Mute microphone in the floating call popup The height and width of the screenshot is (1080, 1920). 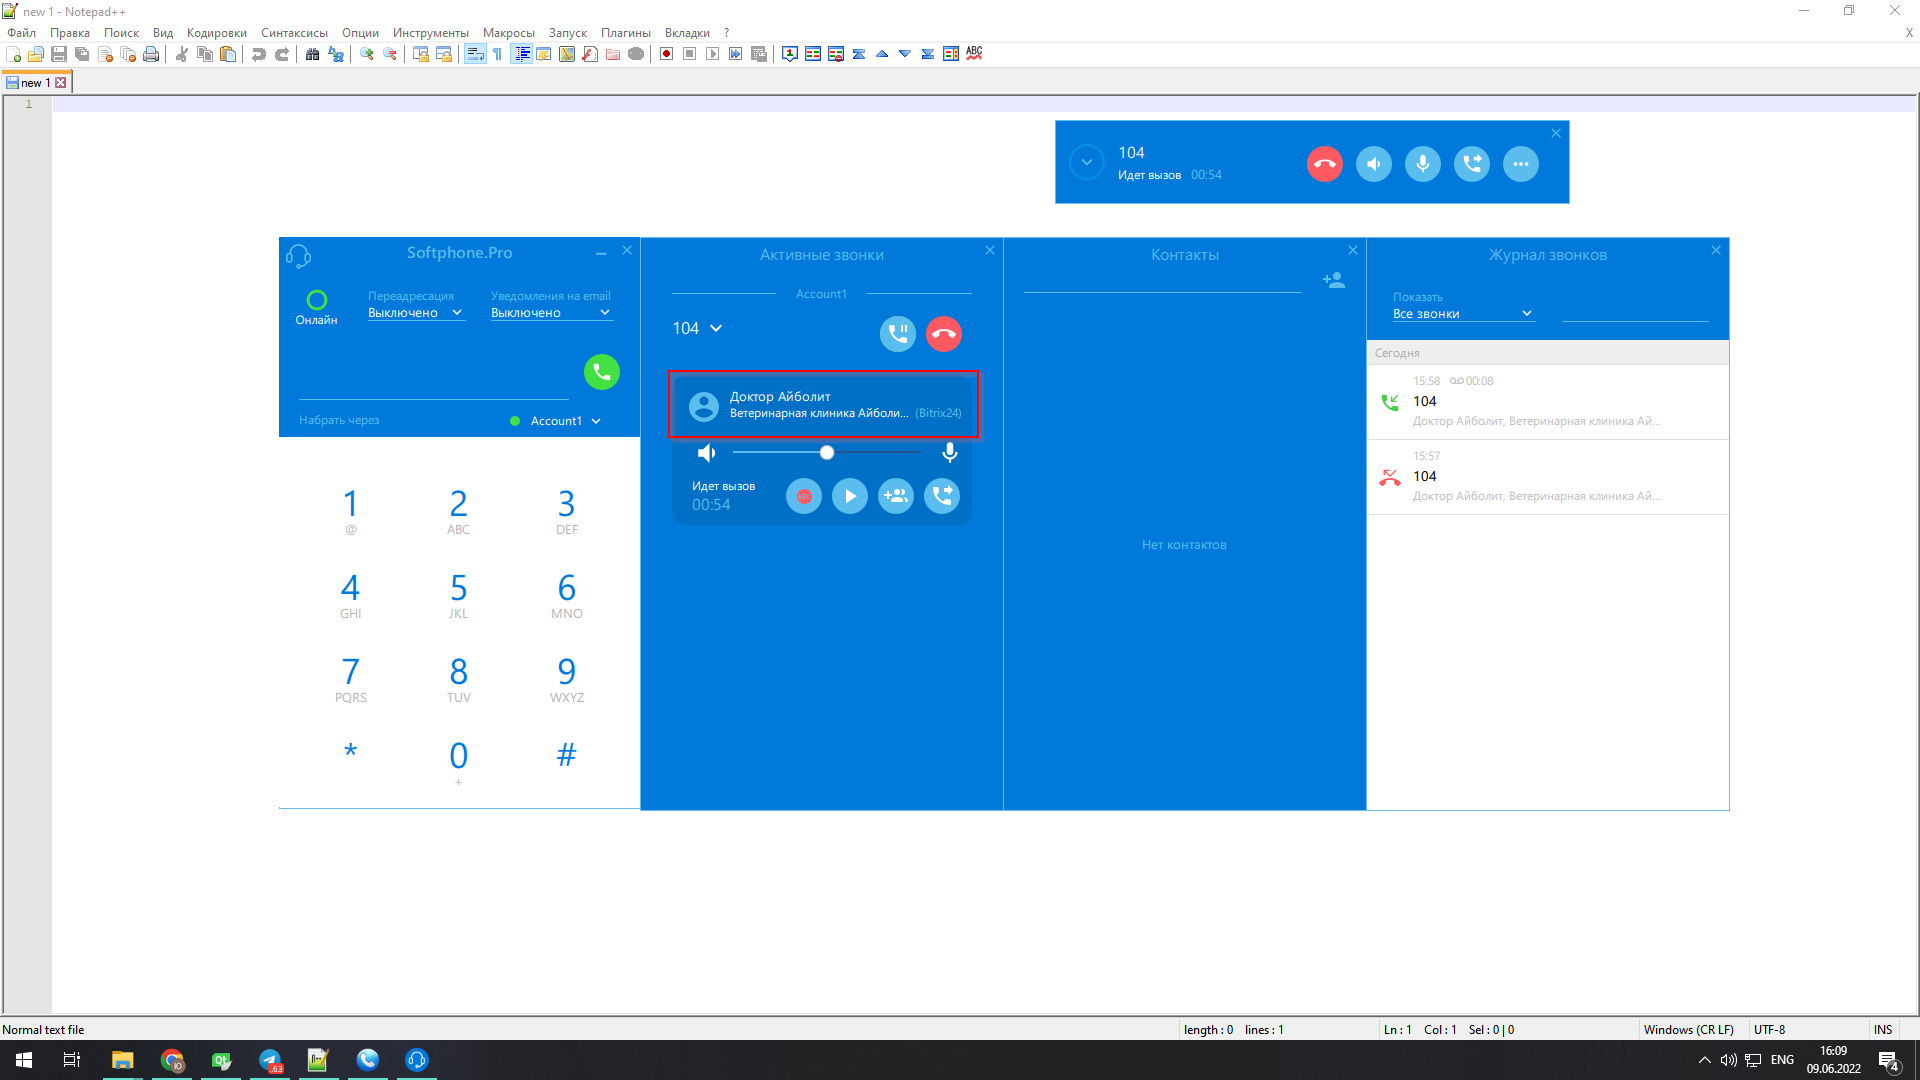click(x=1422, y=164)
